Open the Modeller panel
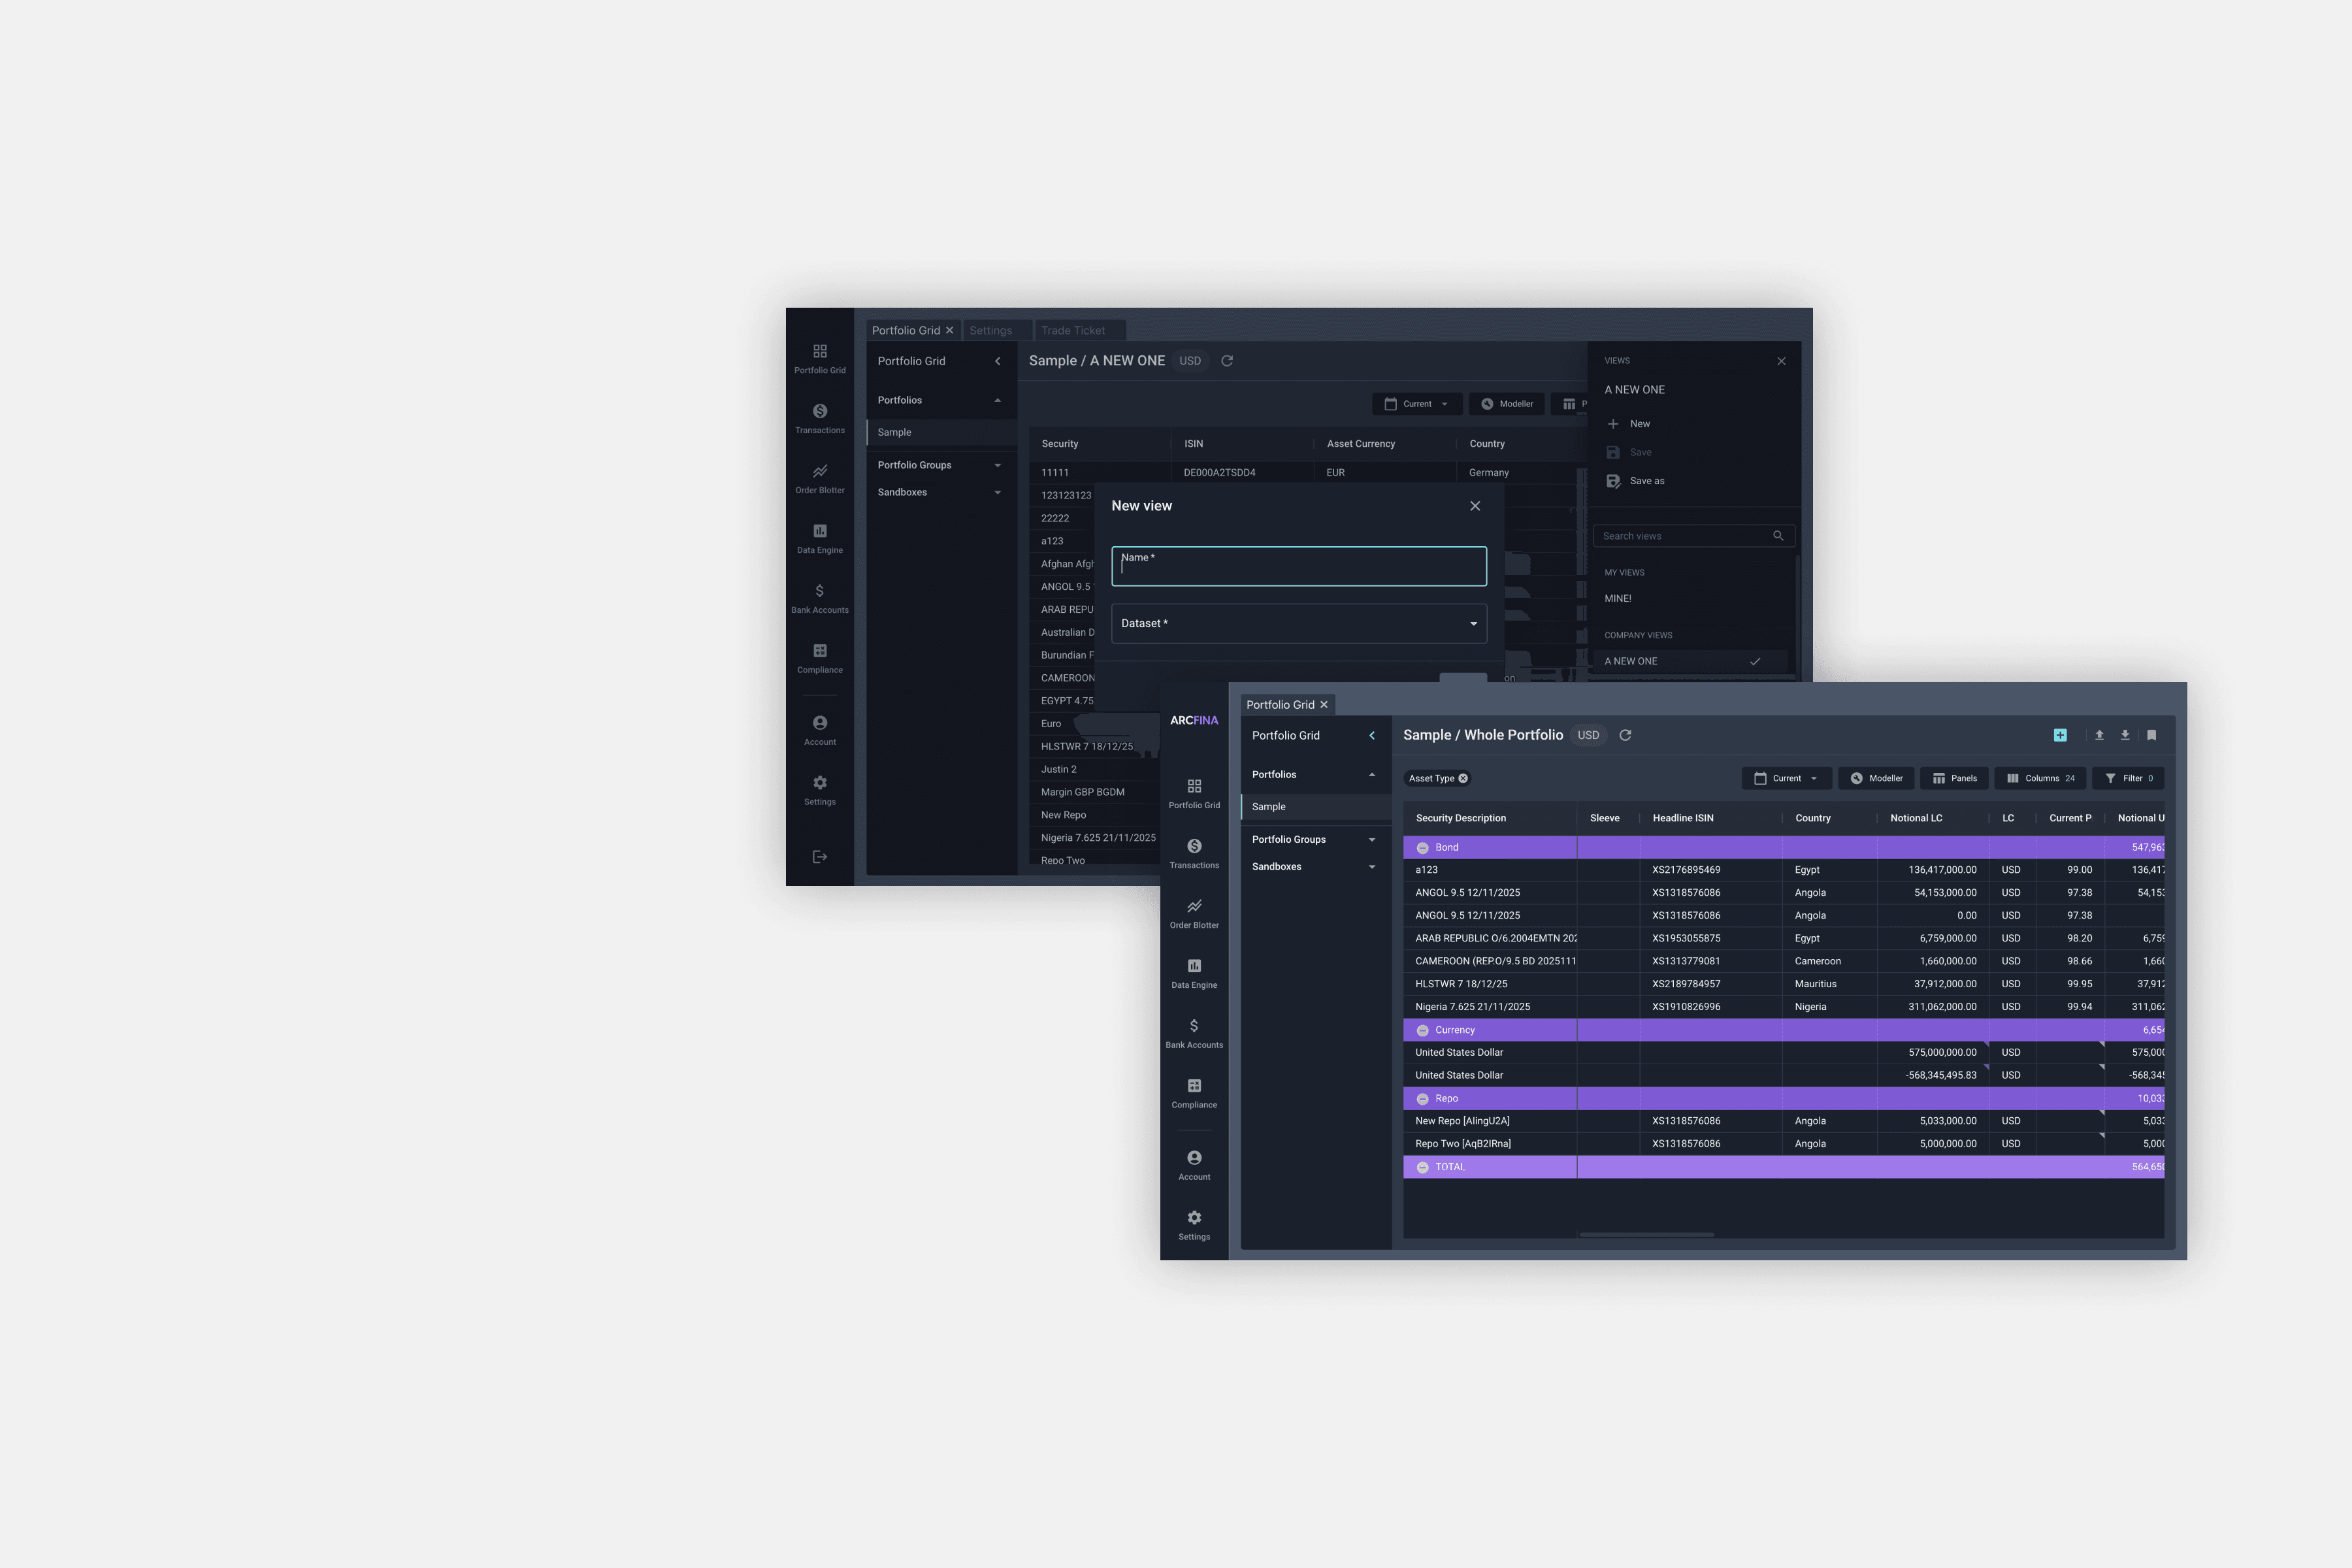The height and width of the screenshot is (1568, 2352). (1876, 778)
